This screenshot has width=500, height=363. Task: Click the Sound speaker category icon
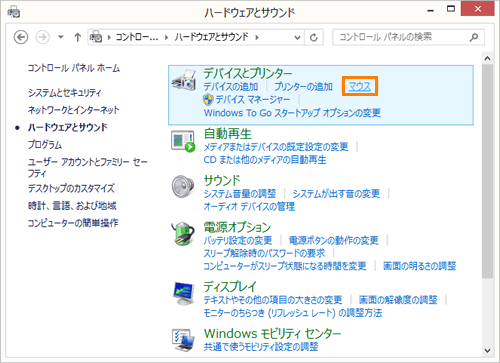coord(183,186)
